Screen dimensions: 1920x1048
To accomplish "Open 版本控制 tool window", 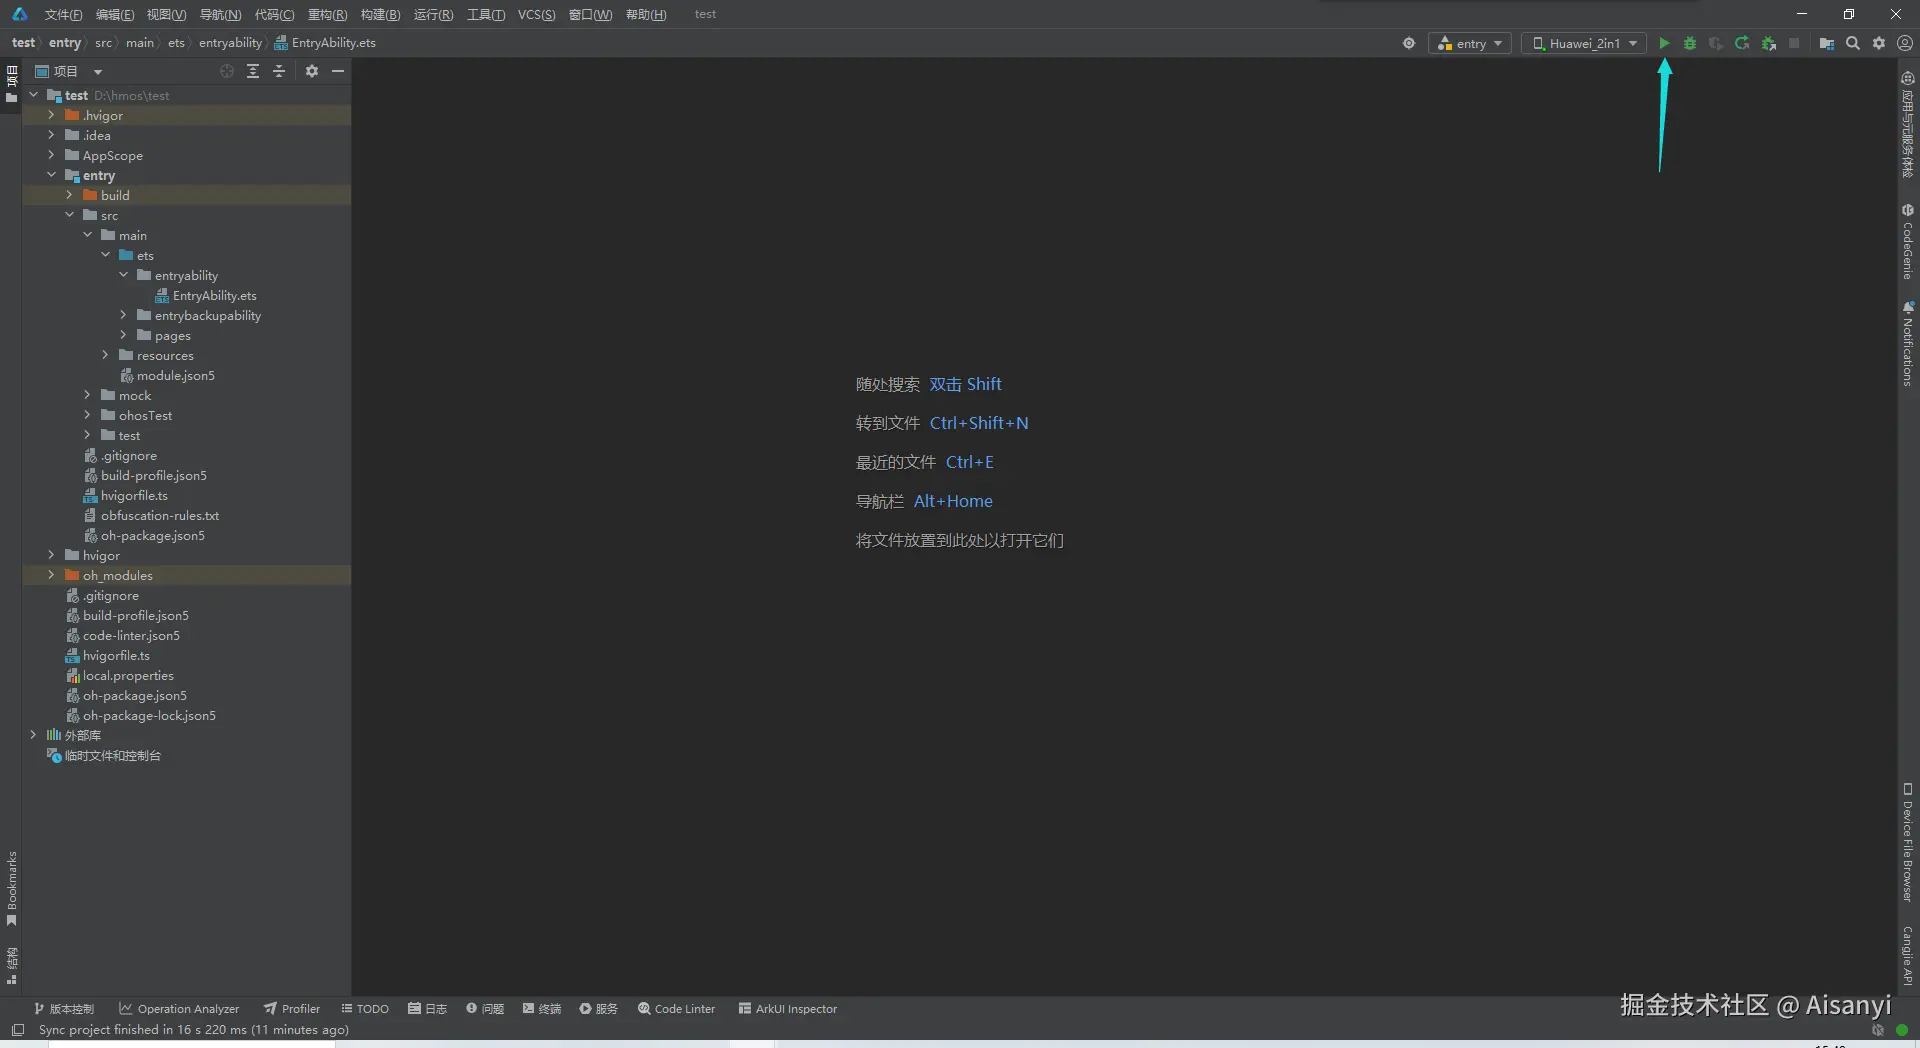I will pos(64,1009).
